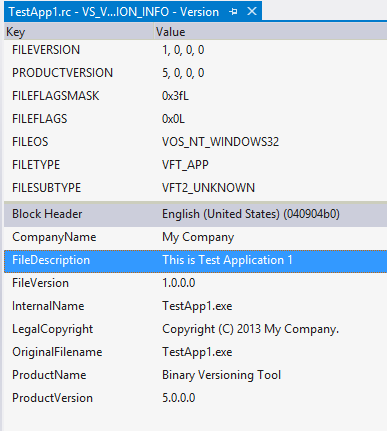Edit the PRODUCTVERSION value 5, 0, 0, 0
Viewport: 387px width, 431px height.
point(183,73)
